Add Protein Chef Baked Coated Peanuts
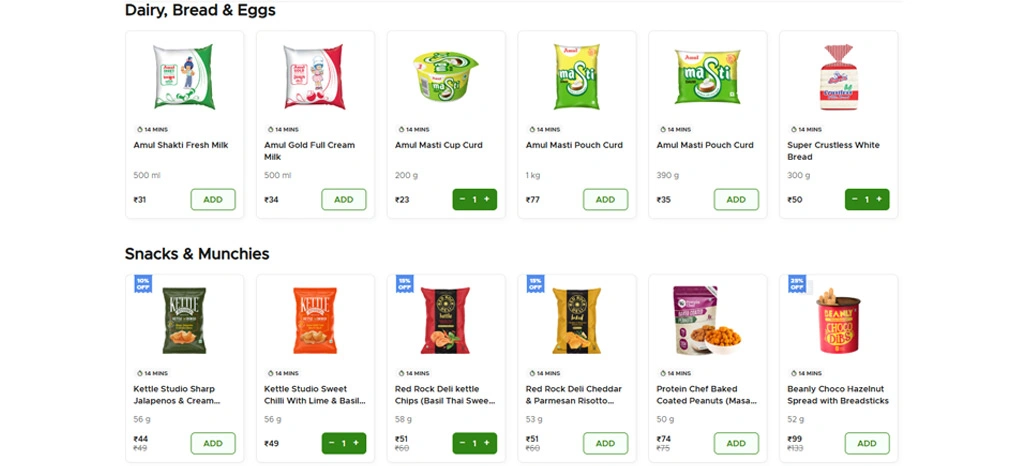This screenshot has height=466, width=1026. point(736,443)
